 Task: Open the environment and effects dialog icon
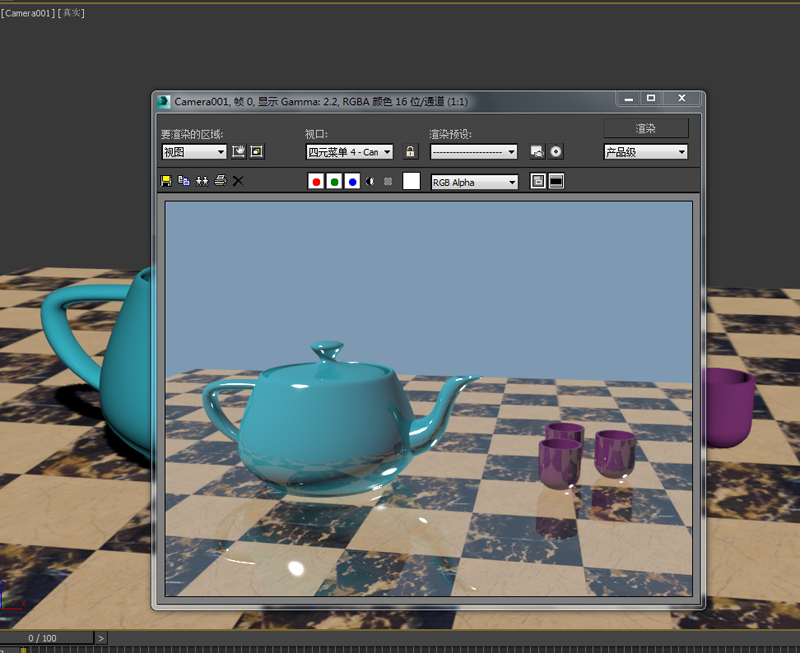click(x=556, y=152)
